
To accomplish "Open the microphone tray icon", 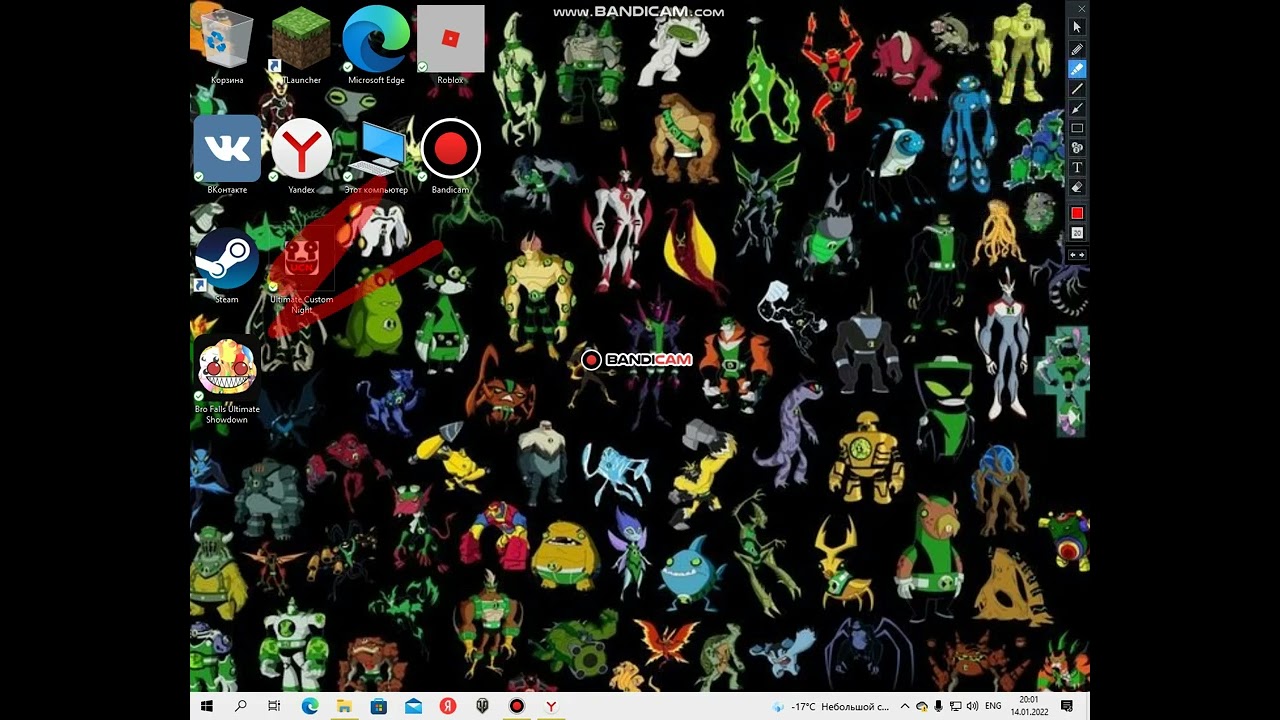I will pyautogui.click(x=938, y=706).
